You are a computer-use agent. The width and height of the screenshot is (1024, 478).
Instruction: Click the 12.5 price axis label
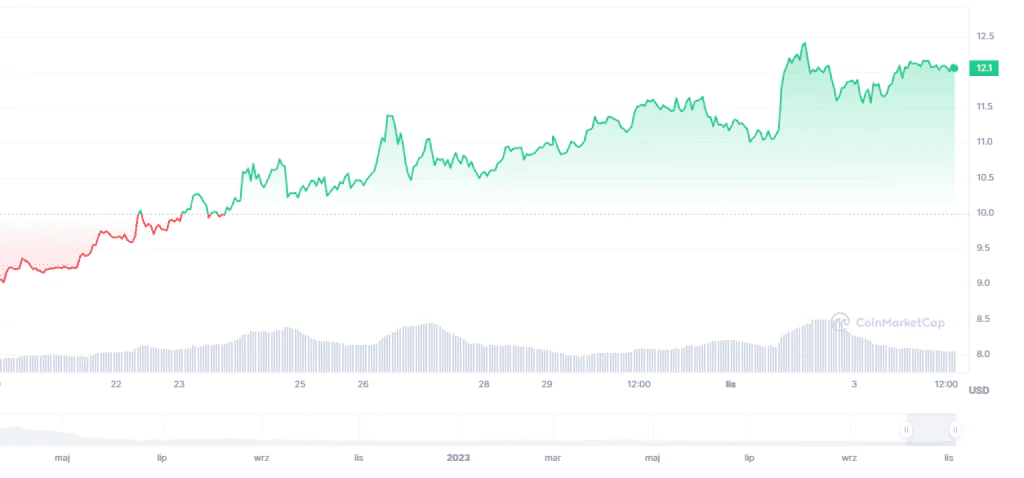pyautogui.click(x=985, y=36)
